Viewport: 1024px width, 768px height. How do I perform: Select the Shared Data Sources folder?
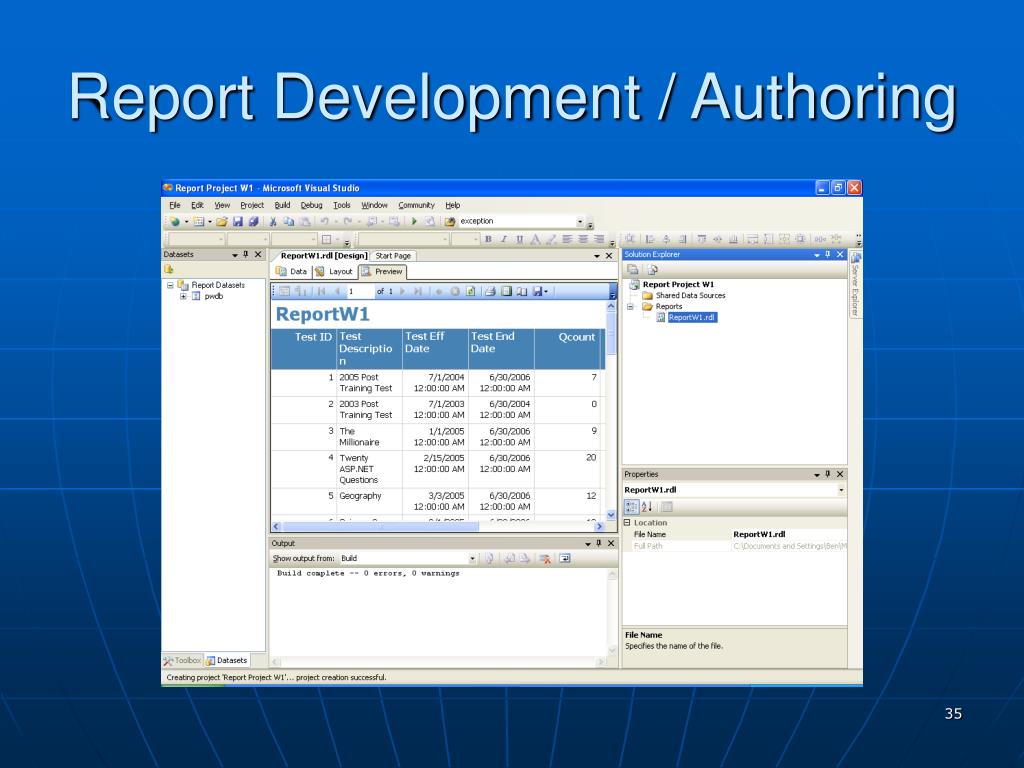tap(690, 295)
